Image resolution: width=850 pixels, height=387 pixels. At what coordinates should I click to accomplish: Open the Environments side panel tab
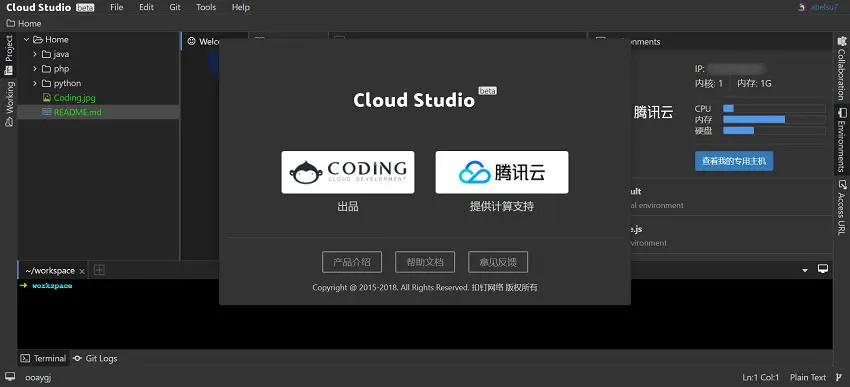click(x=841, y=139)
